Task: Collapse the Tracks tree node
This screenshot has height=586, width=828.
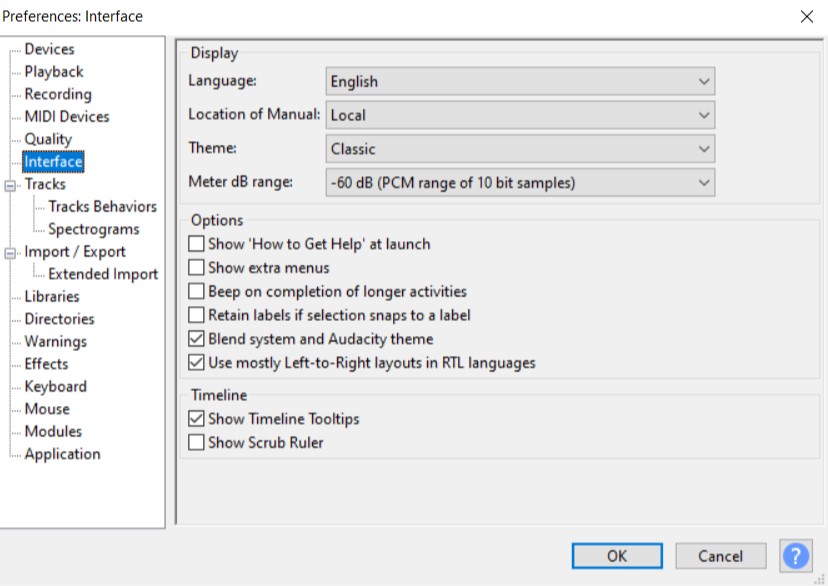Action: click(10, 186)
